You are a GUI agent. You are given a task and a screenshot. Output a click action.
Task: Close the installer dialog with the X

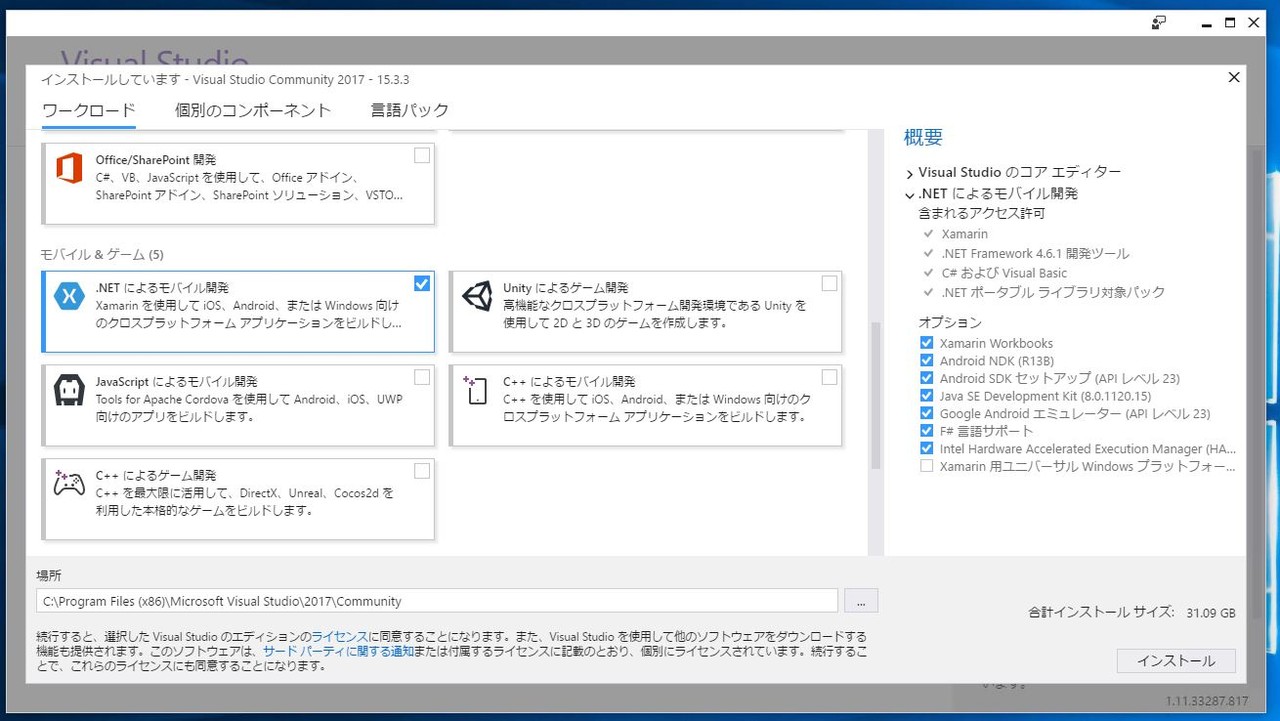1234,77
